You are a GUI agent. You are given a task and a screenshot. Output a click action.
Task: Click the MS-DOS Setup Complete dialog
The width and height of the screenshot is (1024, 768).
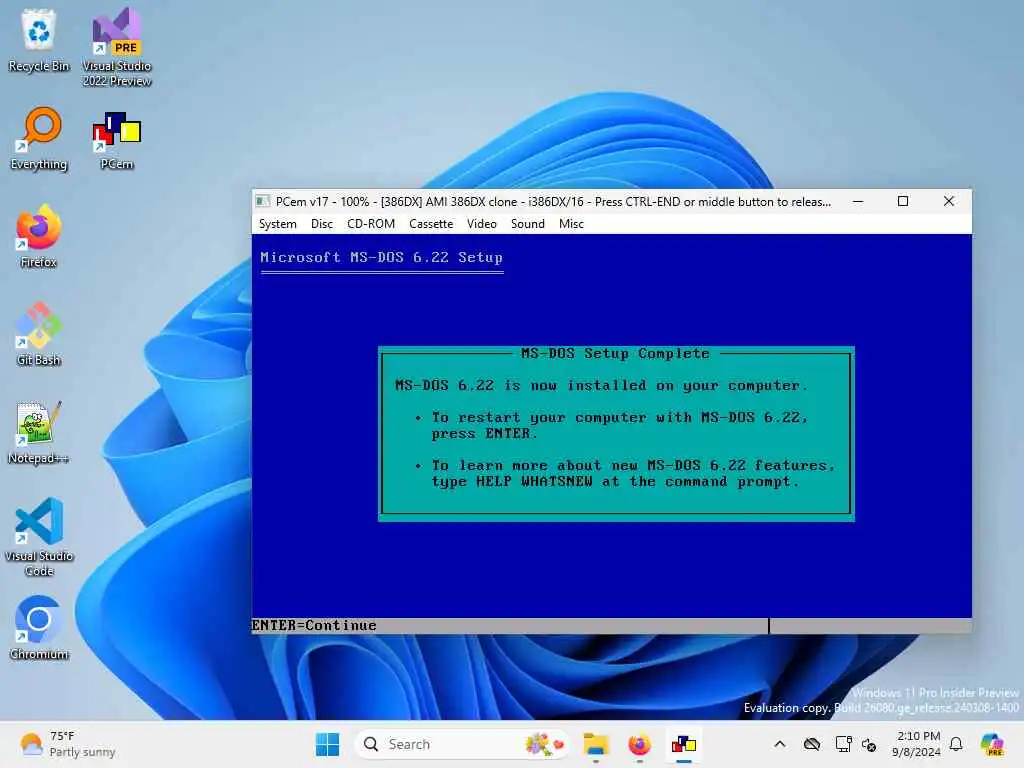click(x=616, y=434)
